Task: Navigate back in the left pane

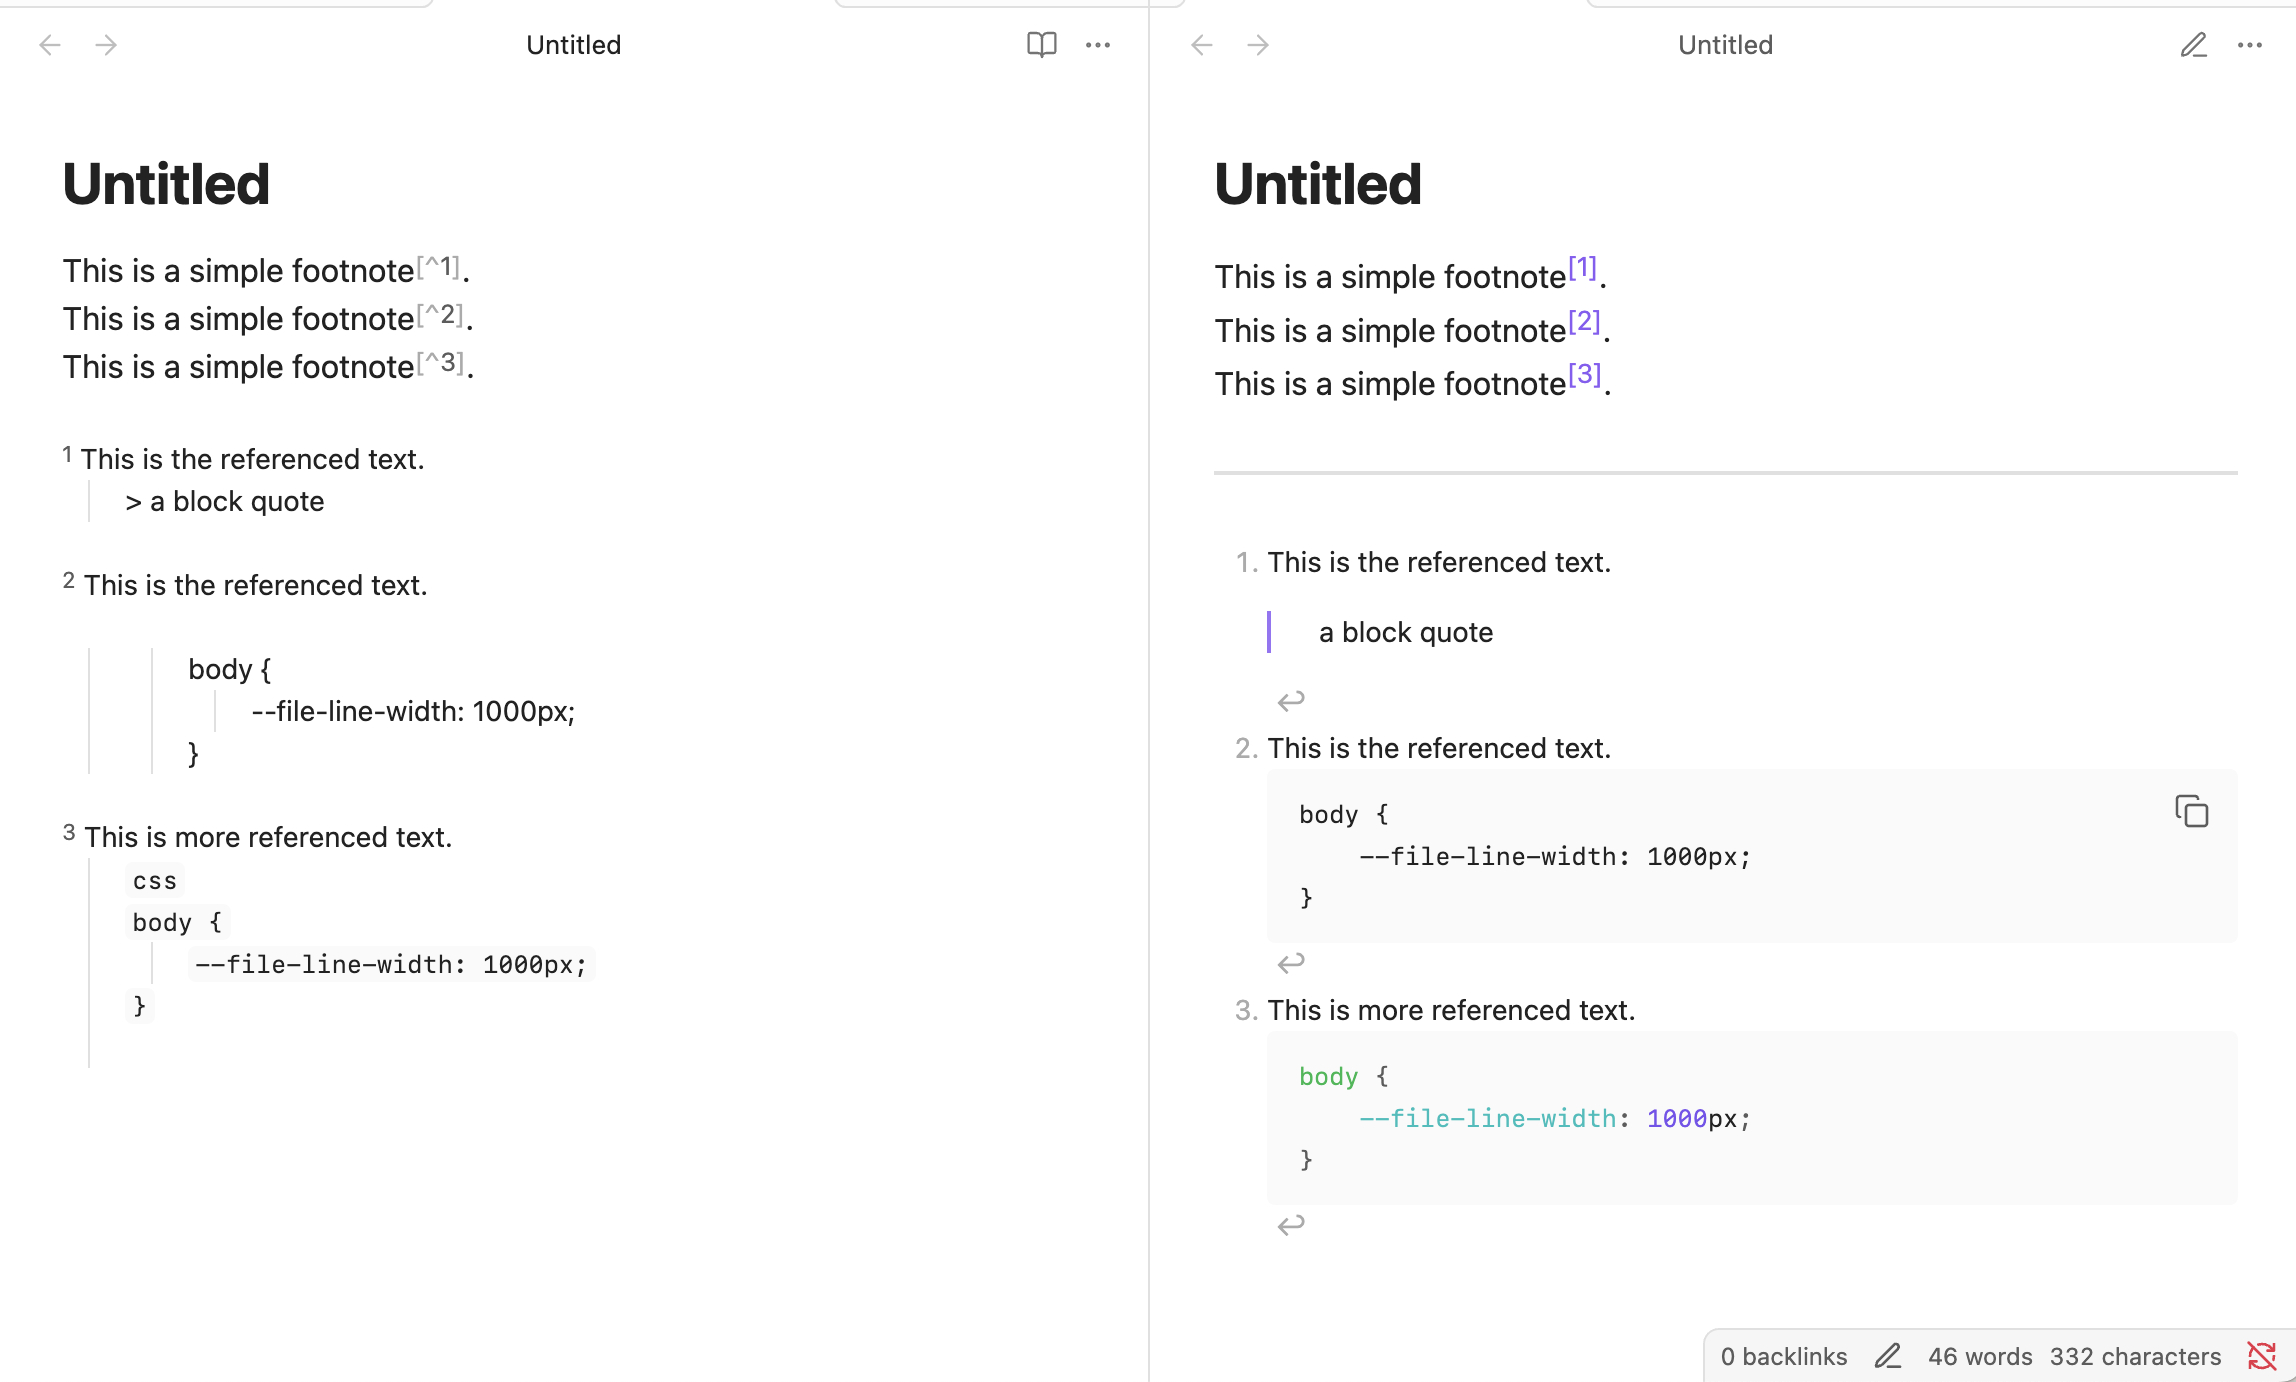Action: [50, 45]
